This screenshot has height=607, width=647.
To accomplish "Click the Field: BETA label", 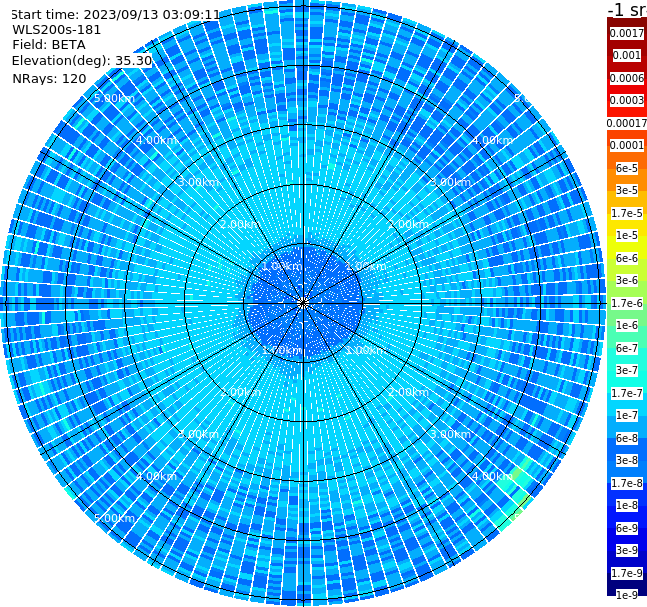I will 49,45.
